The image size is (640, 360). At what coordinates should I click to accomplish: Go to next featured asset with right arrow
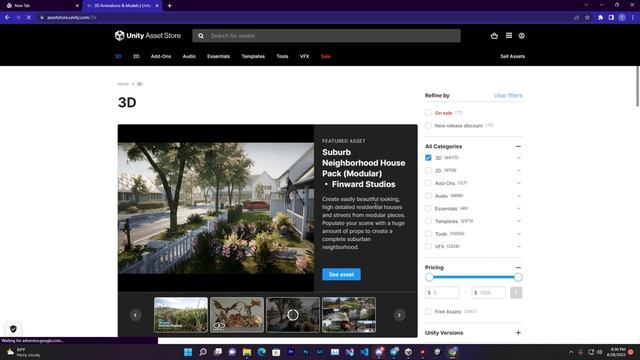pos(399,315)
